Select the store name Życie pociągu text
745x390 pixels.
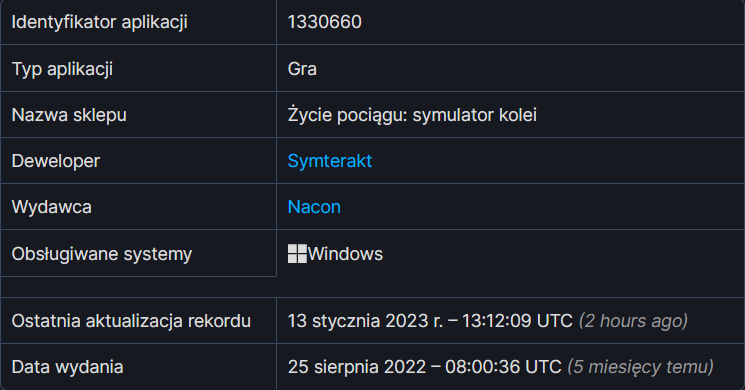(x=412, y=115)
